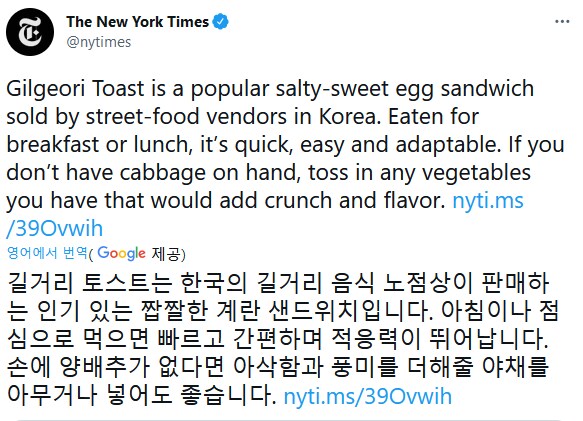The height and width of the screenshot is (421, 583).
Task: Open nyti.ms/39Ovwih link in Korean translation
Action: [368, 396]
